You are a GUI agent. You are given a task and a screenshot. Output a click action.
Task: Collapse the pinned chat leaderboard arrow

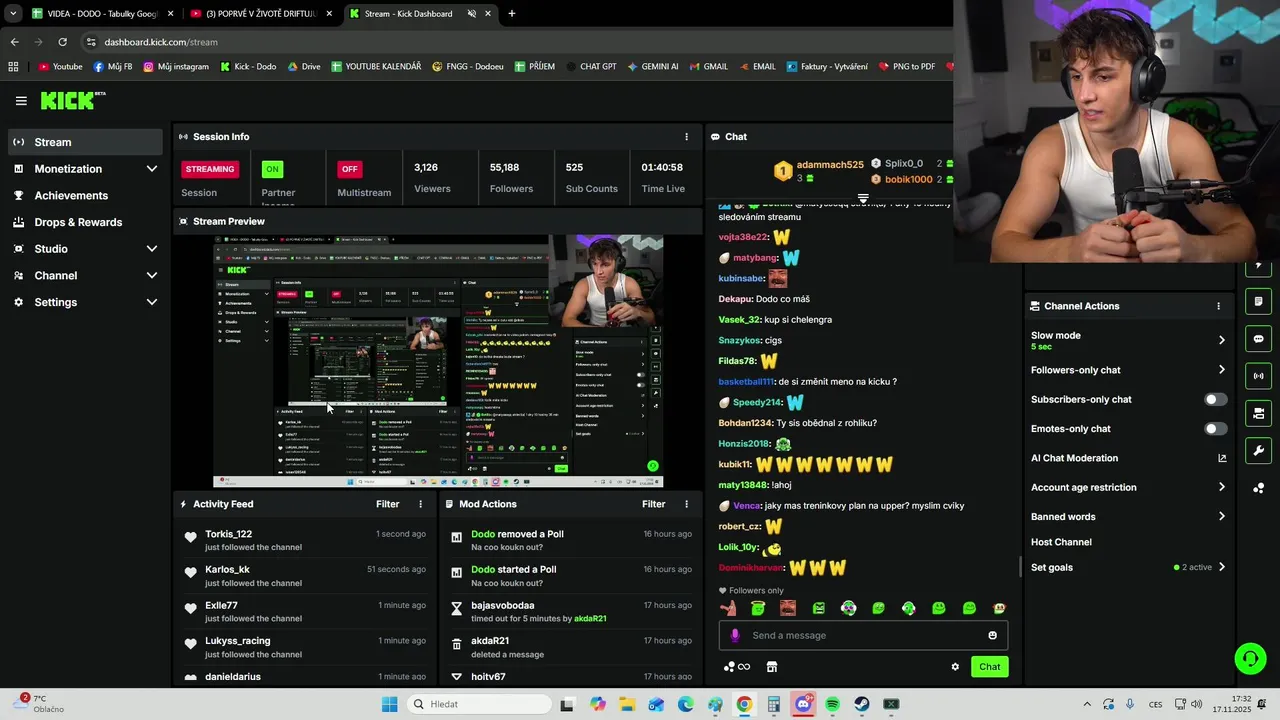863,199
